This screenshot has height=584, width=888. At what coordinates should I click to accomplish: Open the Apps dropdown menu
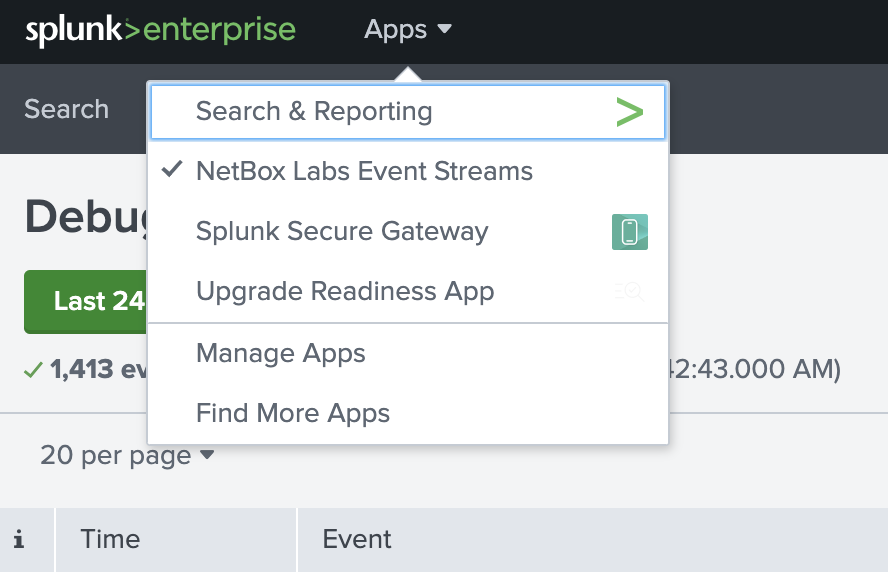tap(407, 29)
